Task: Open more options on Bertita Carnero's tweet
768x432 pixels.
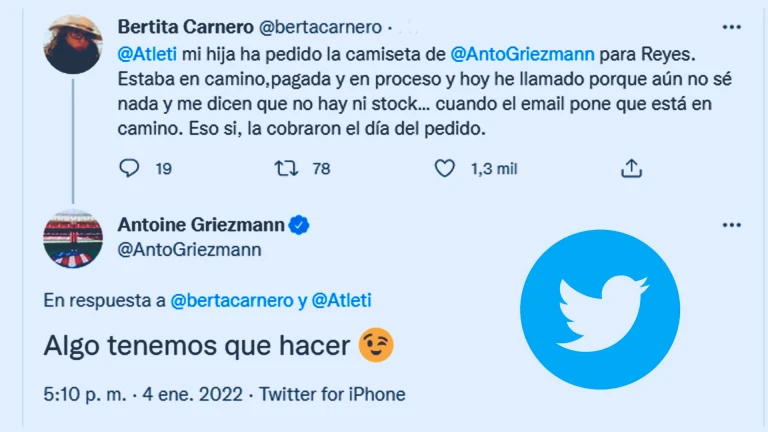Action: [x=732, y=27]
